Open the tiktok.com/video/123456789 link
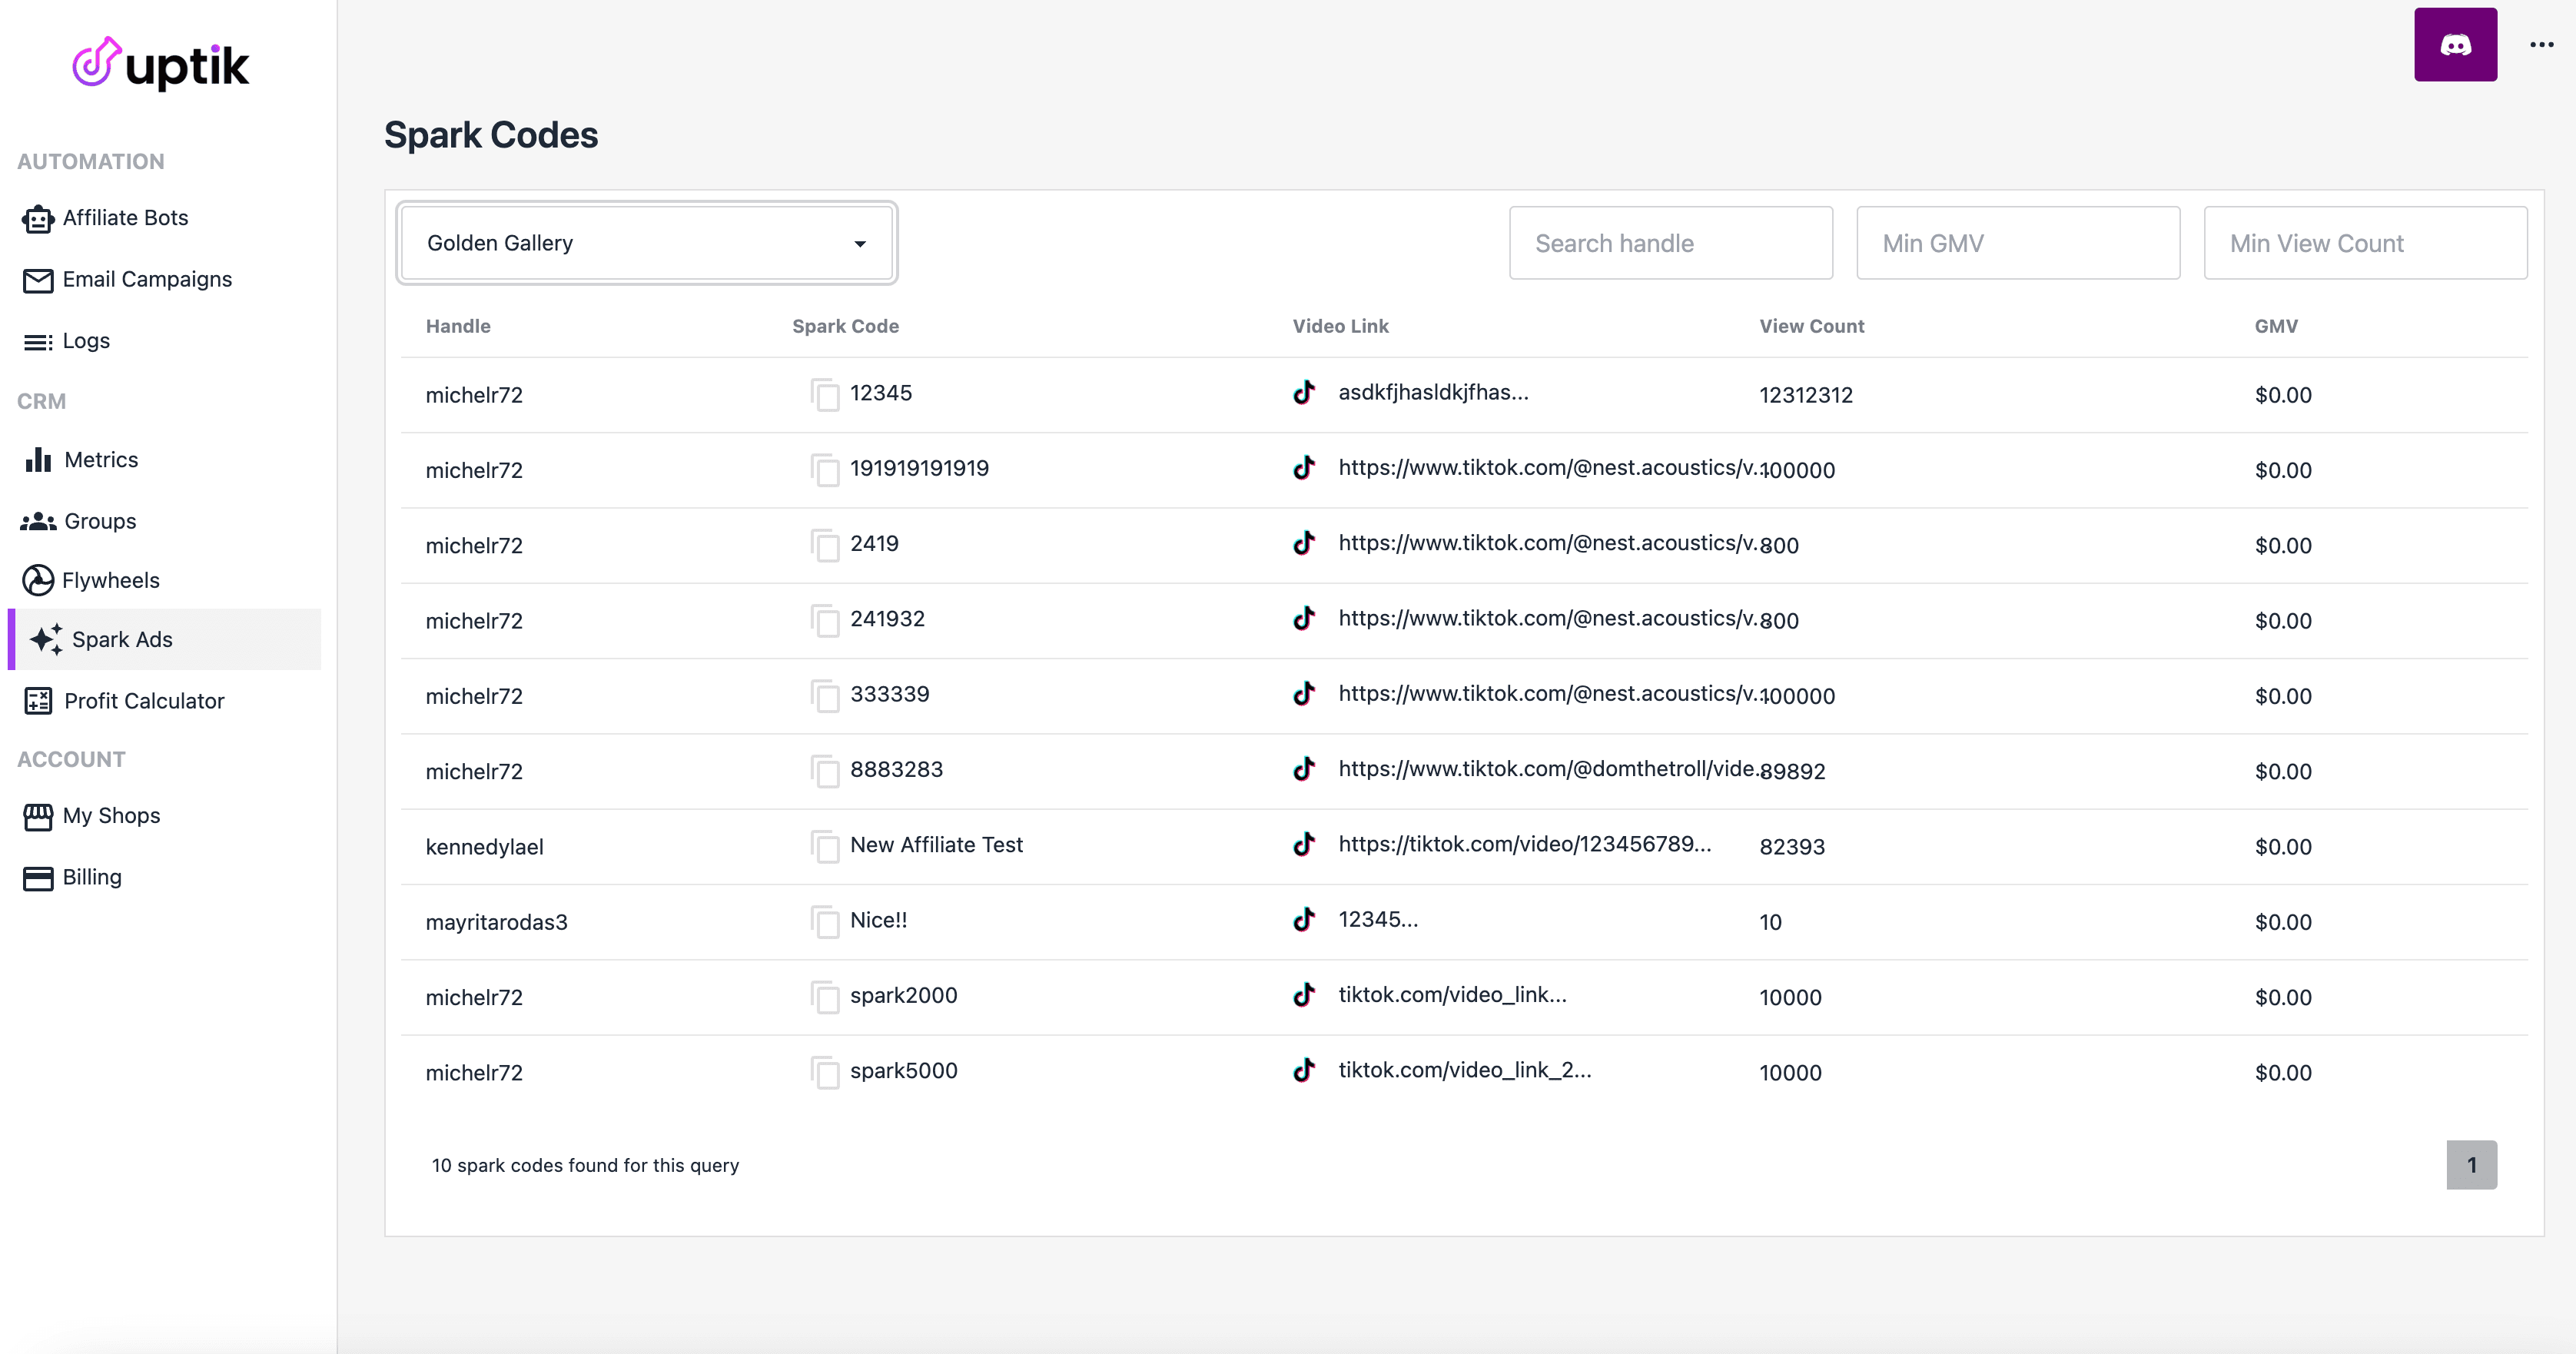2576x1354 pixels. point(1525,844)
